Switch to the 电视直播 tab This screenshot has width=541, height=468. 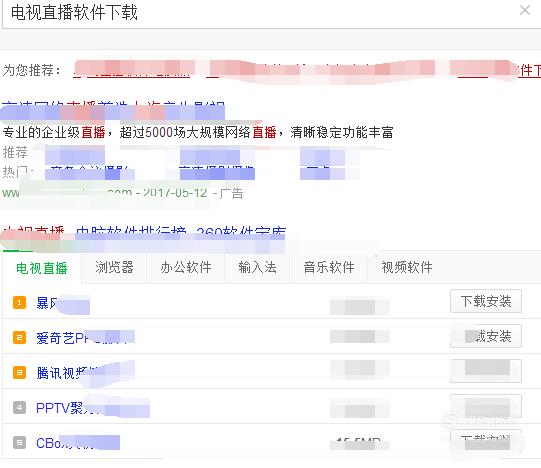[42, 268]
